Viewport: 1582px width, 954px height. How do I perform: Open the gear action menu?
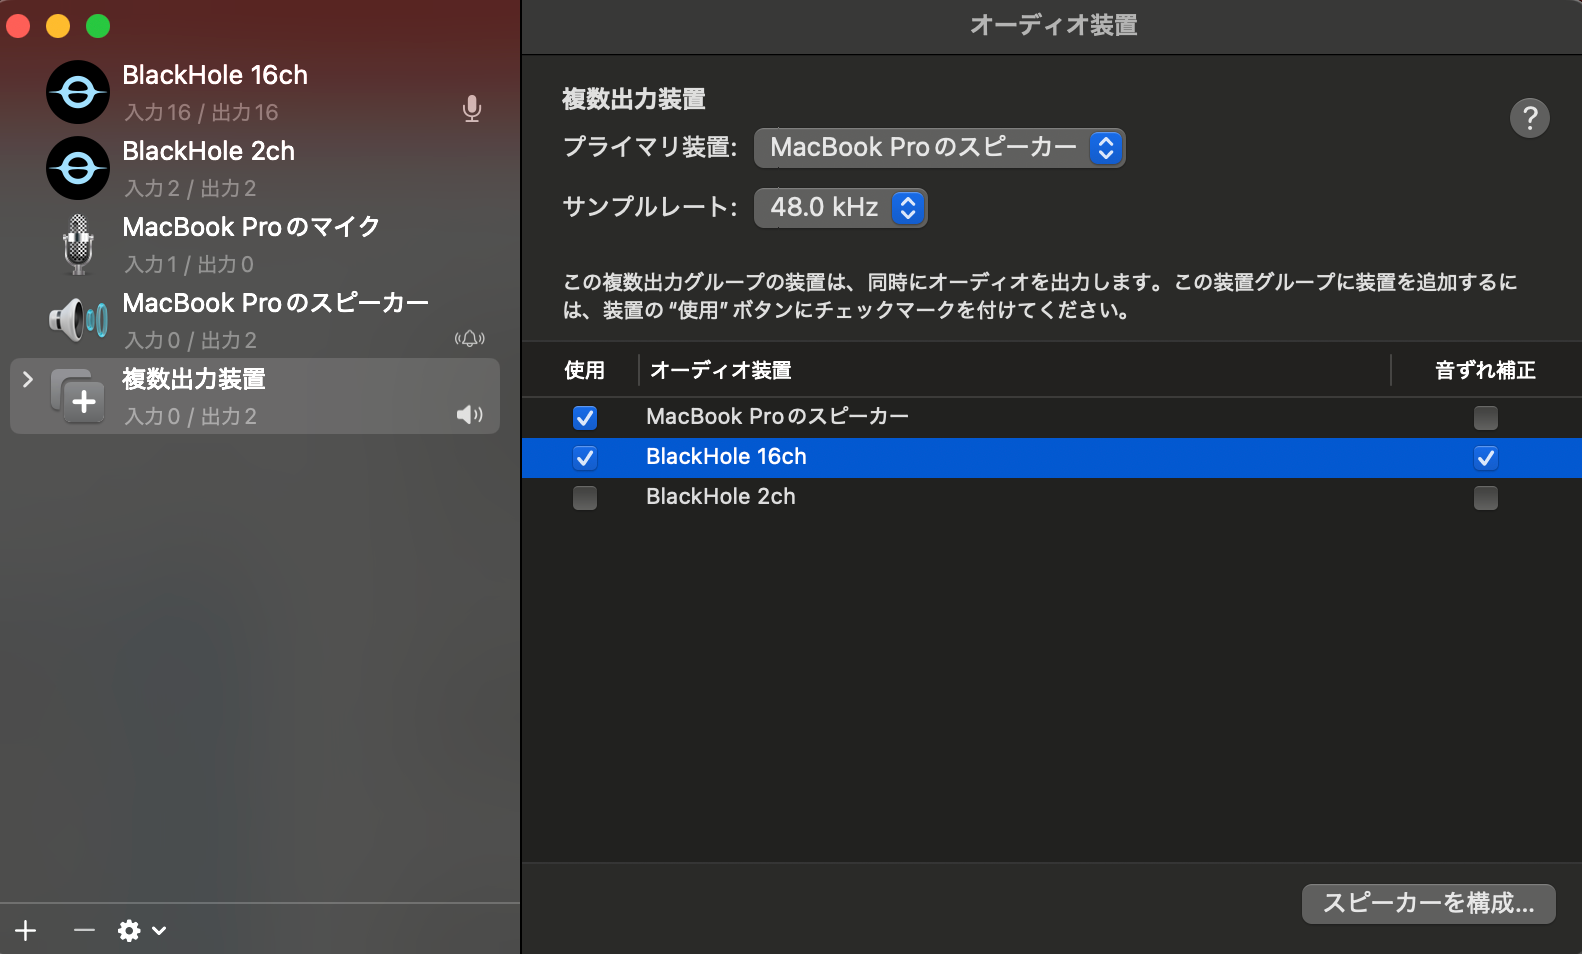click(x=142, y=931)
